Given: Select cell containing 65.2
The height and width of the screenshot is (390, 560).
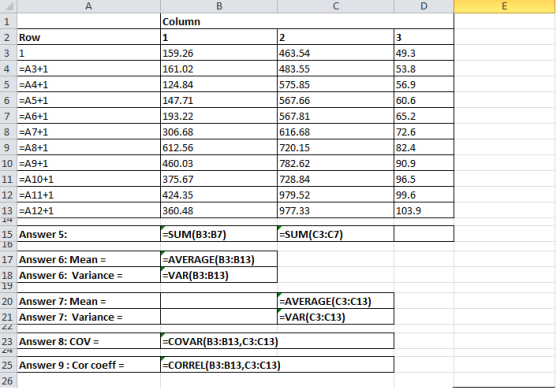Looking at the screenshot, I should tap(424, 116).
